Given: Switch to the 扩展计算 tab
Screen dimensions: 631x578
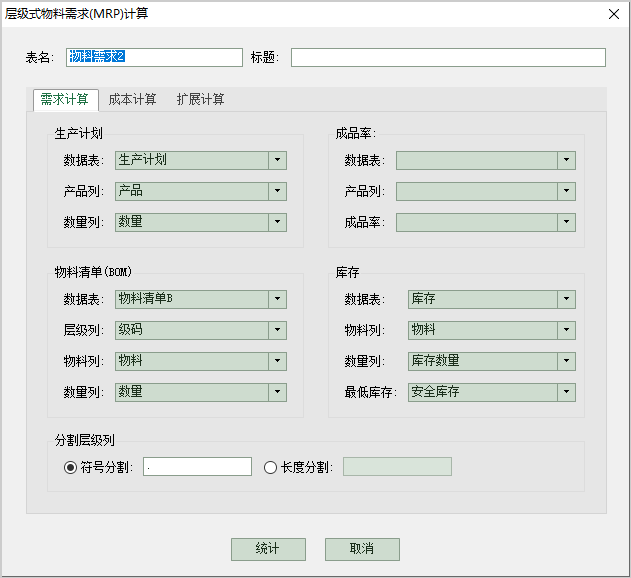Looking at the screenshot, I should pyautogui.click(x=200, y=99).
